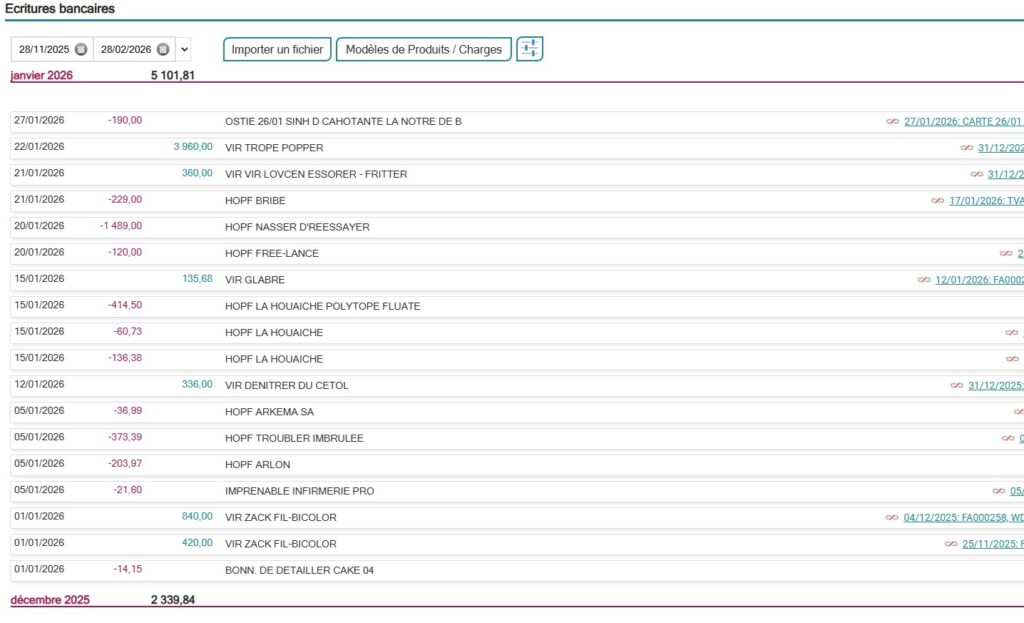Expand the date range preset dropdown
The width and height of the screenshot is (1024, 623).
(184, 49)
